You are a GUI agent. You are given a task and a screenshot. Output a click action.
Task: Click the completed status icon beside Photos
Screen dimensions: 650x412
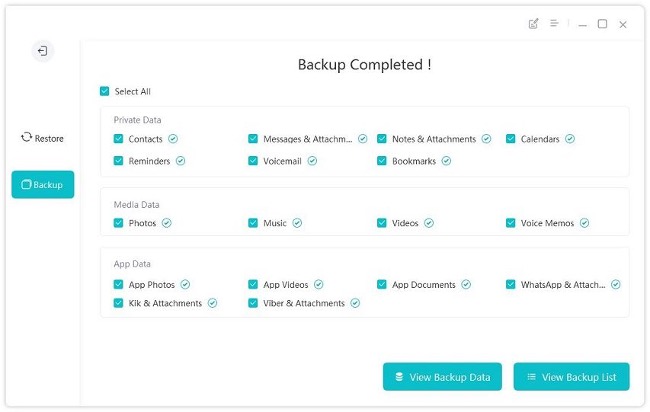coord(167,223)
